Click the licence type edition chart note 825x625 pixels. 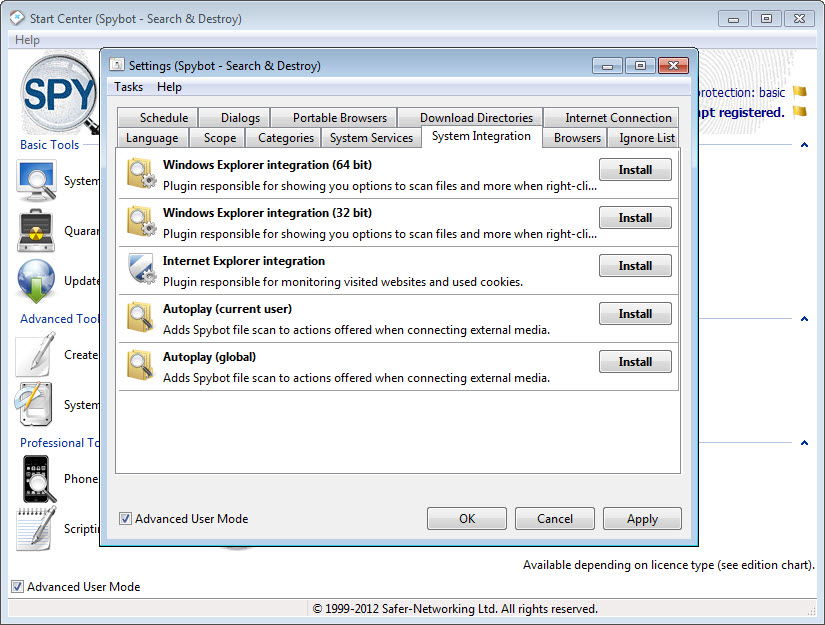click(x=669, y=565)
